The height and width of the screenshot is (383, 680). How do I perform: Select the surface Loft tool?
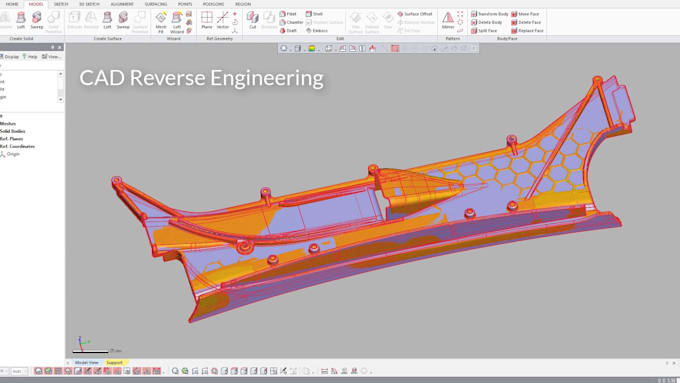point(107,20)
